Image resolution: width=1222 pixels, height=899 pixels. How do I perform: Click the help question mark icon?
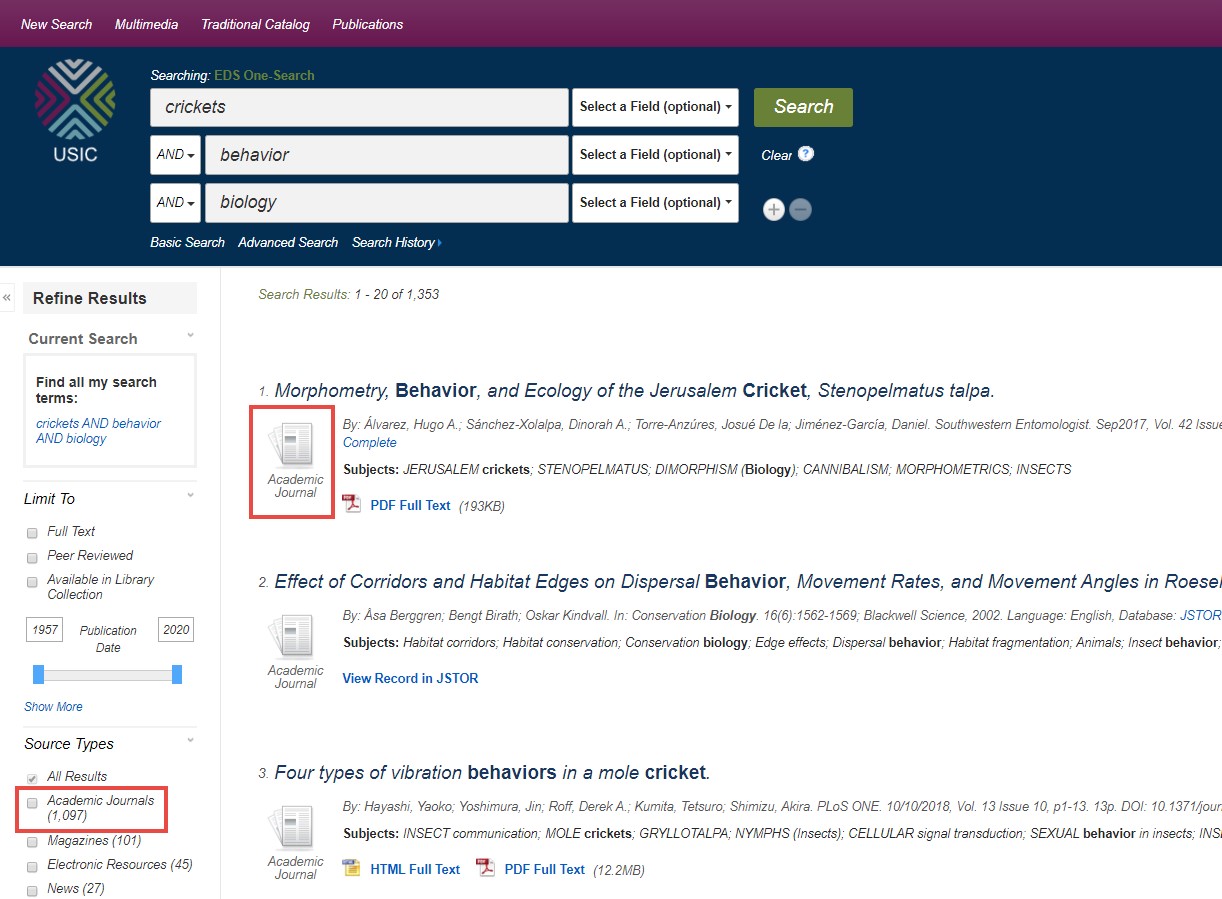(806, 154)
